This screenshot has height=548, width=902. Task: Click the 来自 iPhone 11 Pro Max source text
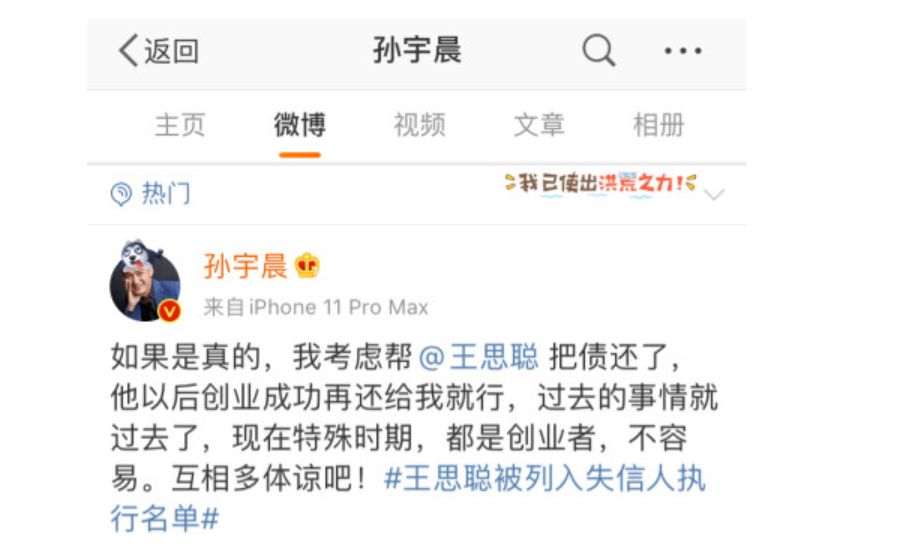(316, 307)
